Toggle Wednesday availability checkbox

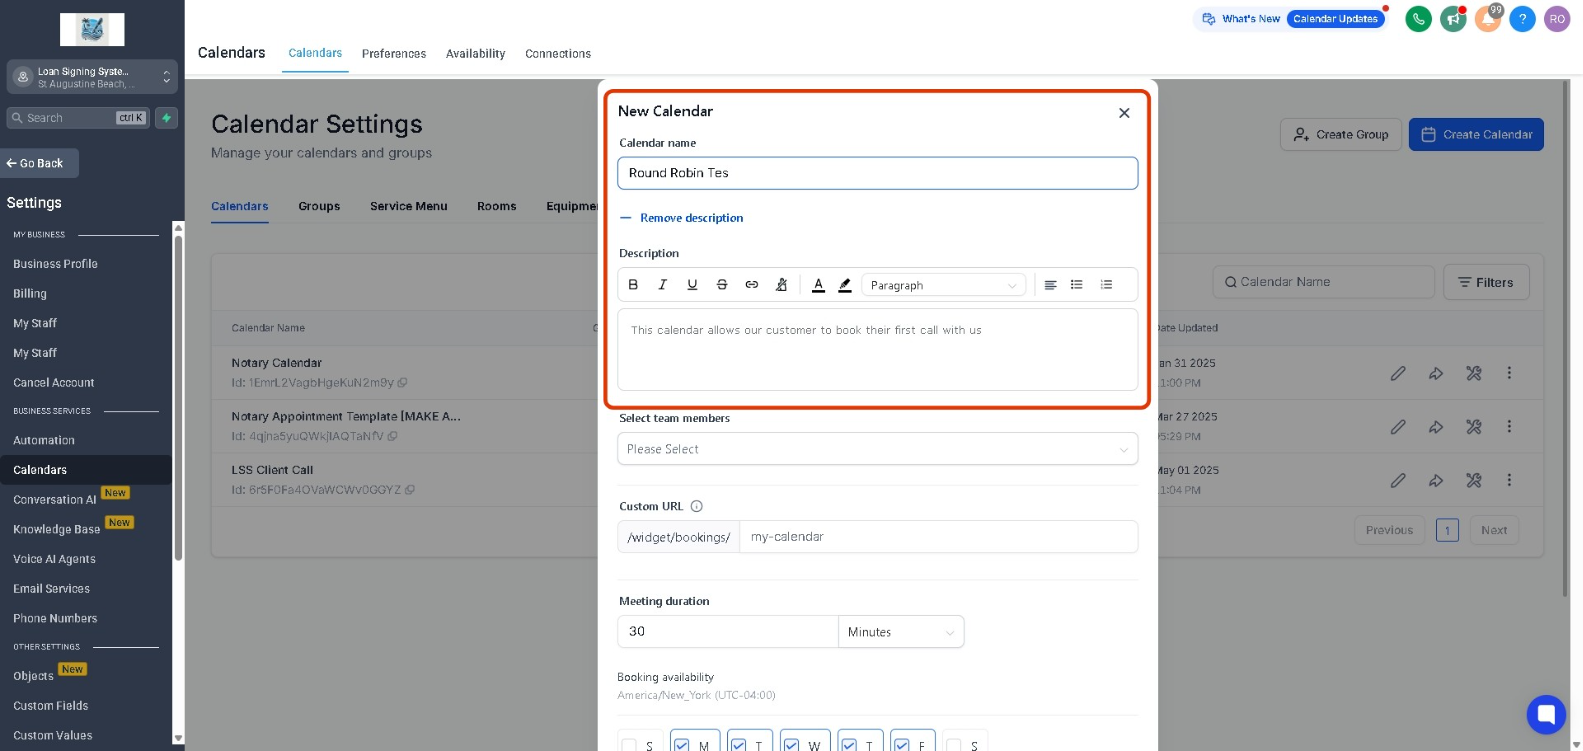click(791, 746)
